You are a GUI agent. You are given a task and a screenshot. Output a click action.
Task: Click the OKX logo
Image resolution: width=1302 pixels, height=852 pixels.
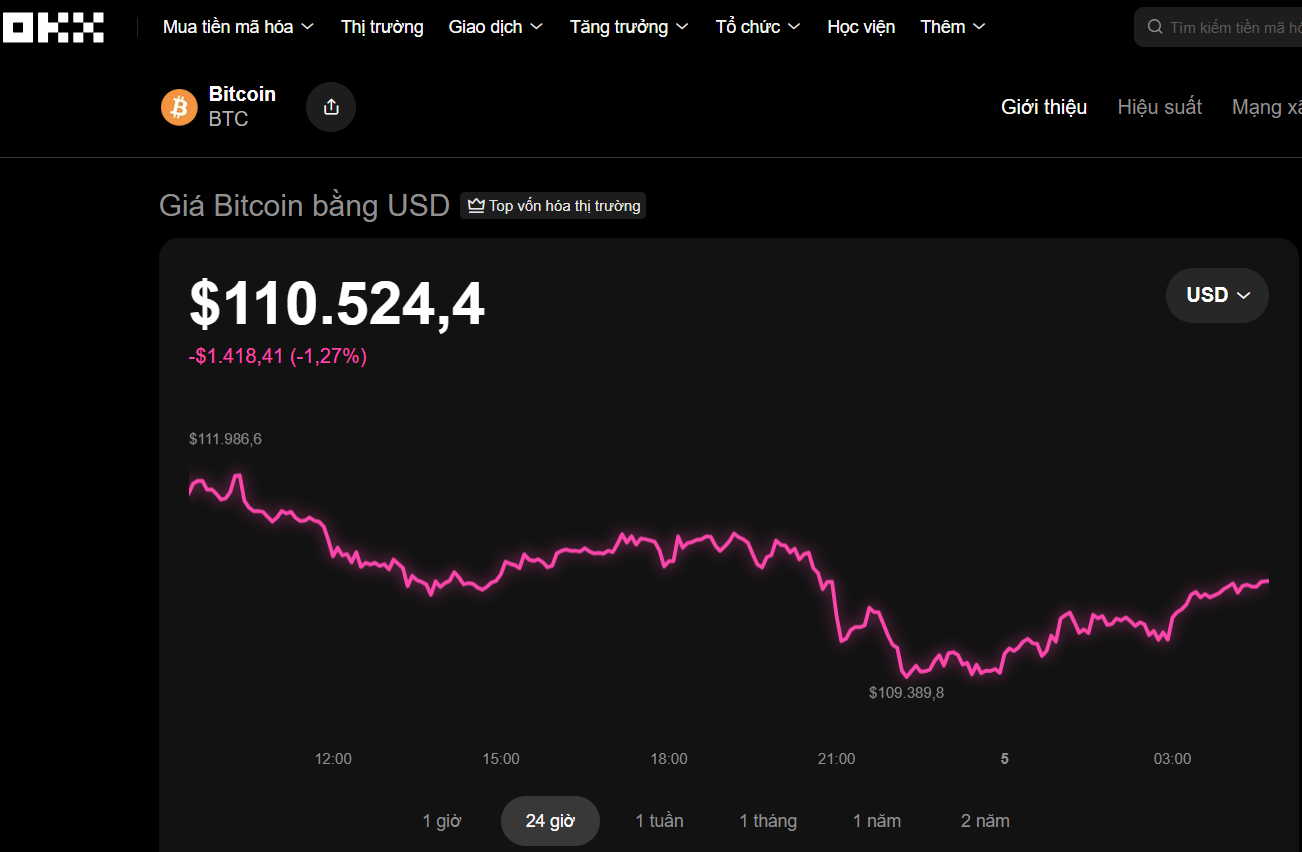point(54,26)
